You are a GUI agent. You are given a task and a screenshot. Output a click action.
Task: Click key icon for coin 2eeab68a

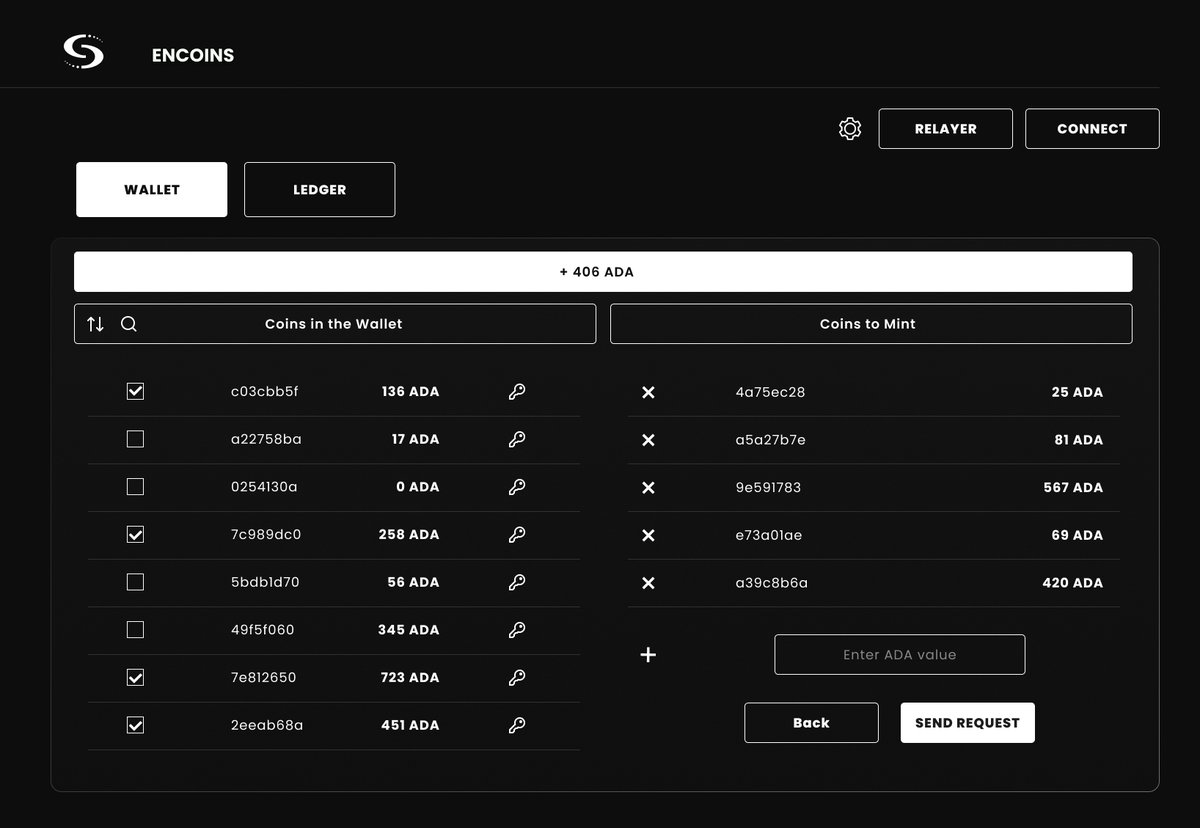point(517,725)
